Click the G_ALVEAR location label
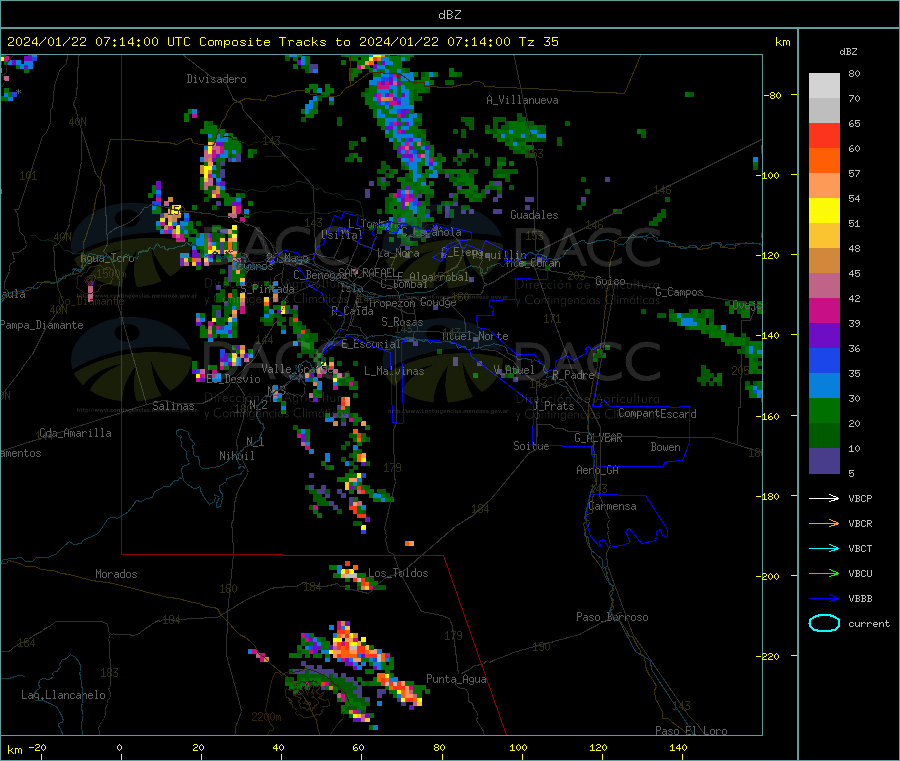 [x=598, y=438]
